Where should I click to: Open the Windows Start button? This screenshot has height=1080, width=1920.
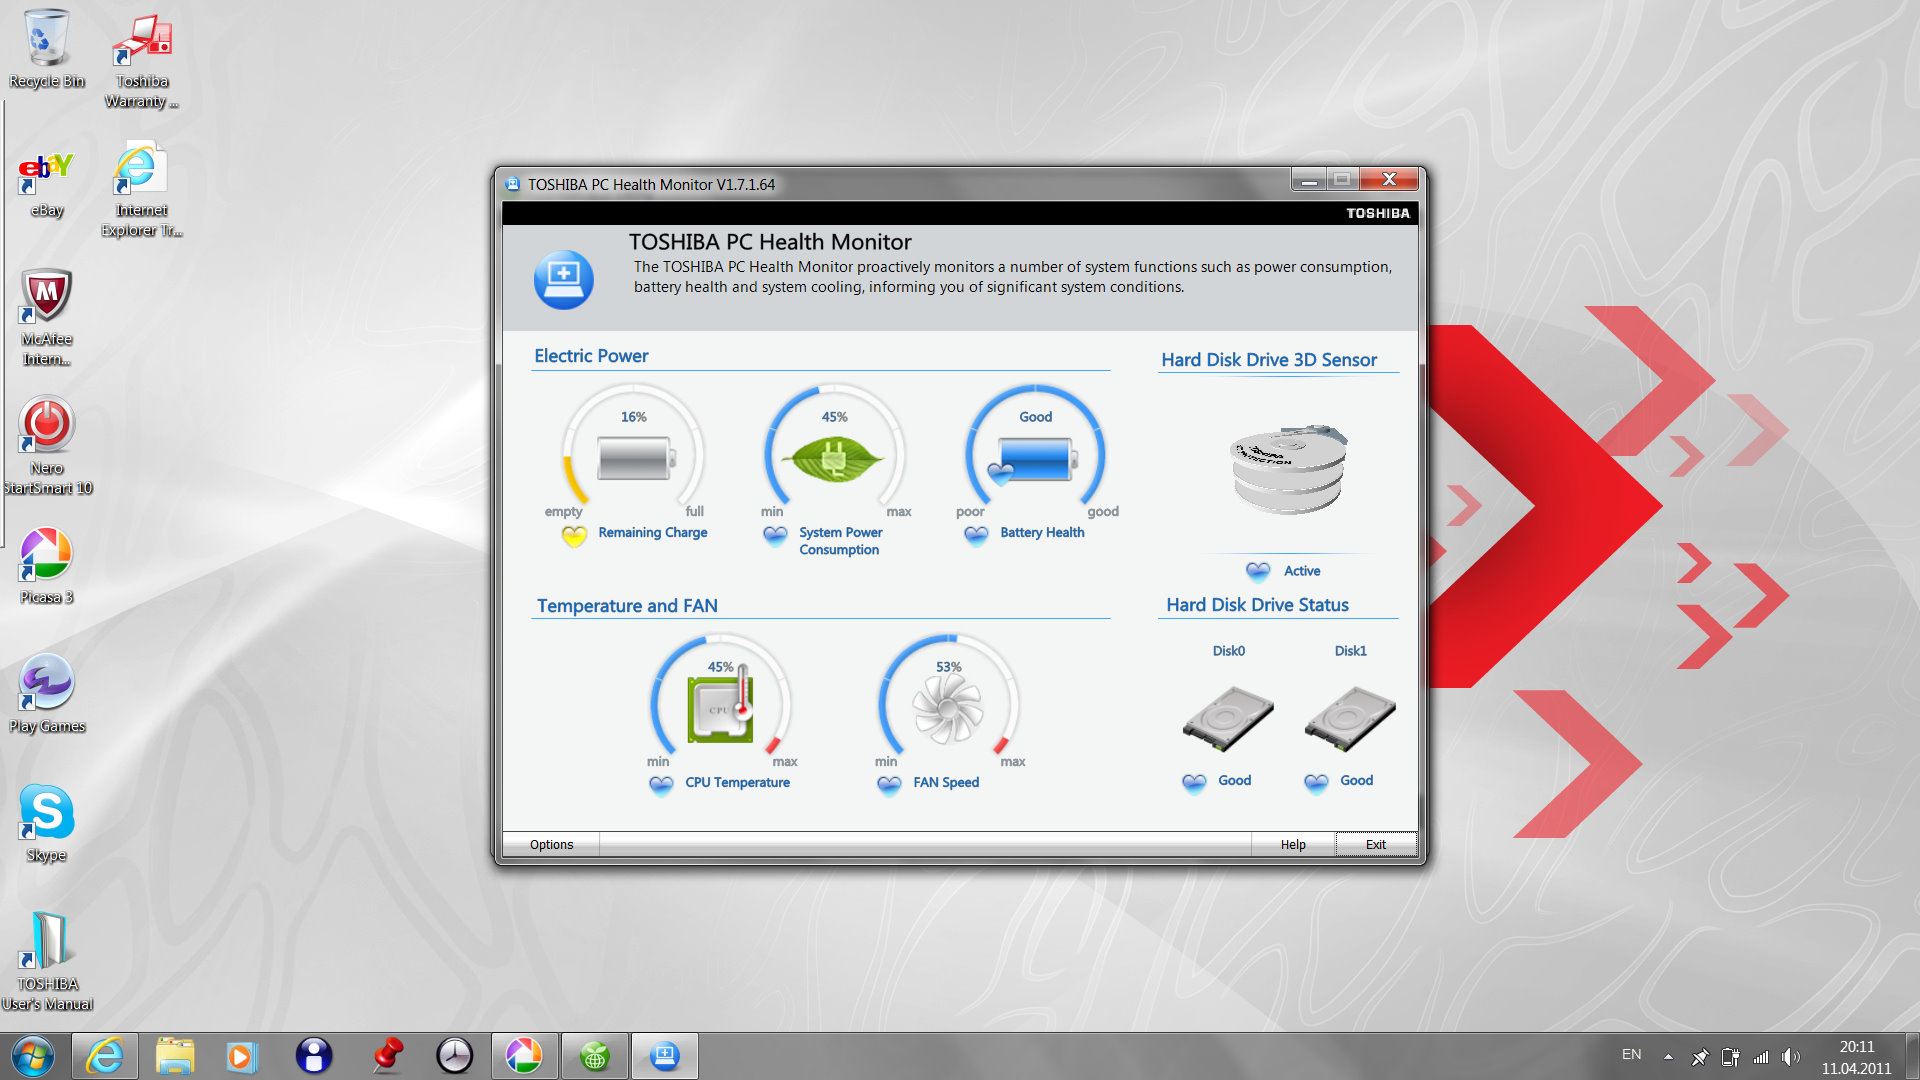(x=33, y=1056)
